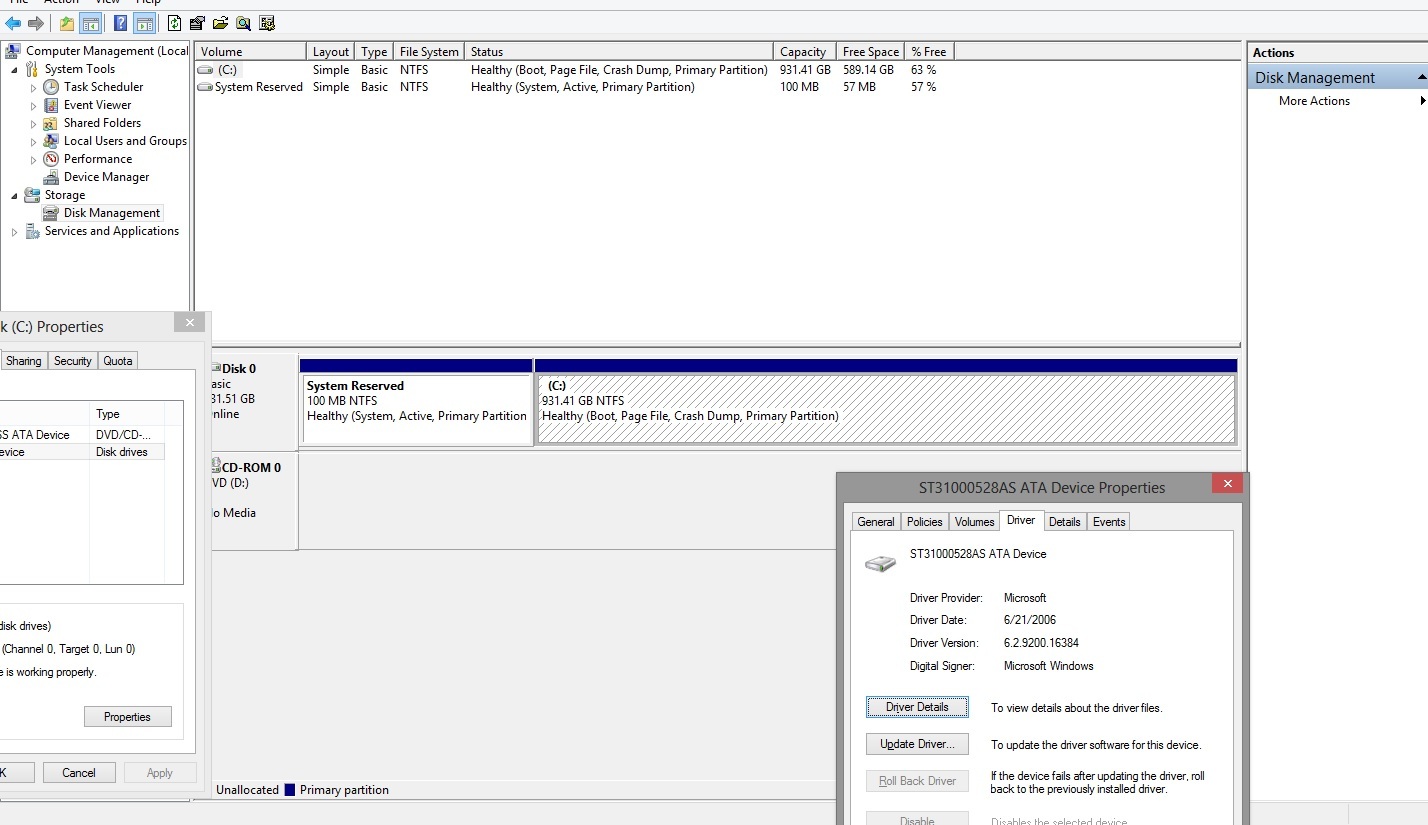Viewport: 1428px width, 825px height.
Task: Switch to the Volumes tab
Action: pyautogui.click(x=974, y=522)
